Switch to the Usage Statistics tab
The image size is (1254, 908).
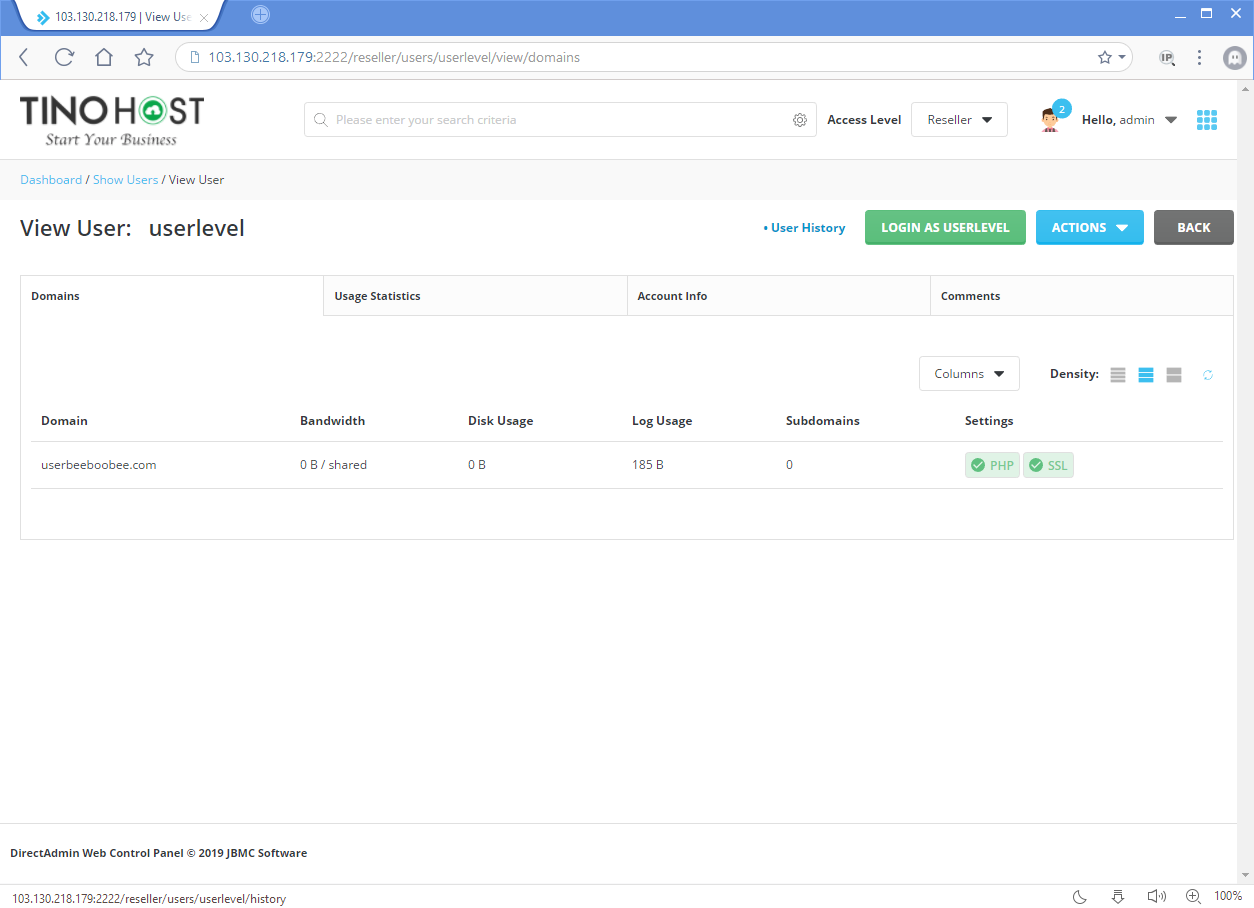377,295
